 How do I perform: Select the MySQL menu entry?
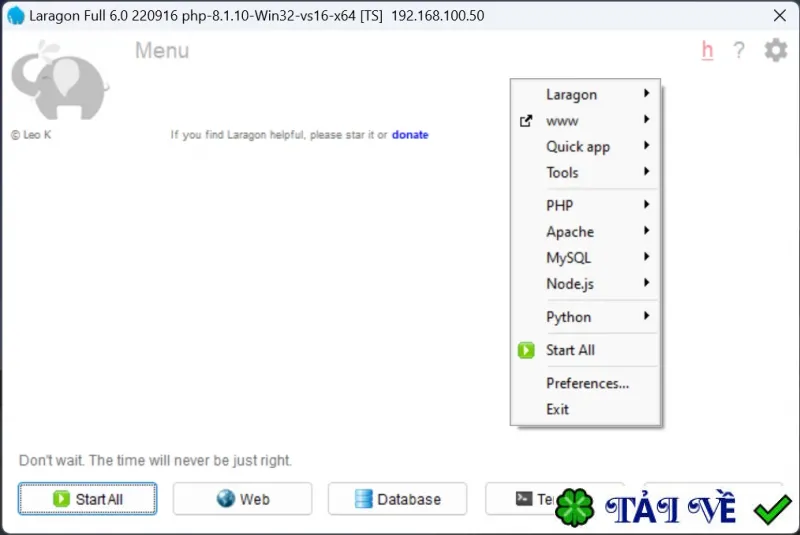pyautogui.click(x=585, y=258)
